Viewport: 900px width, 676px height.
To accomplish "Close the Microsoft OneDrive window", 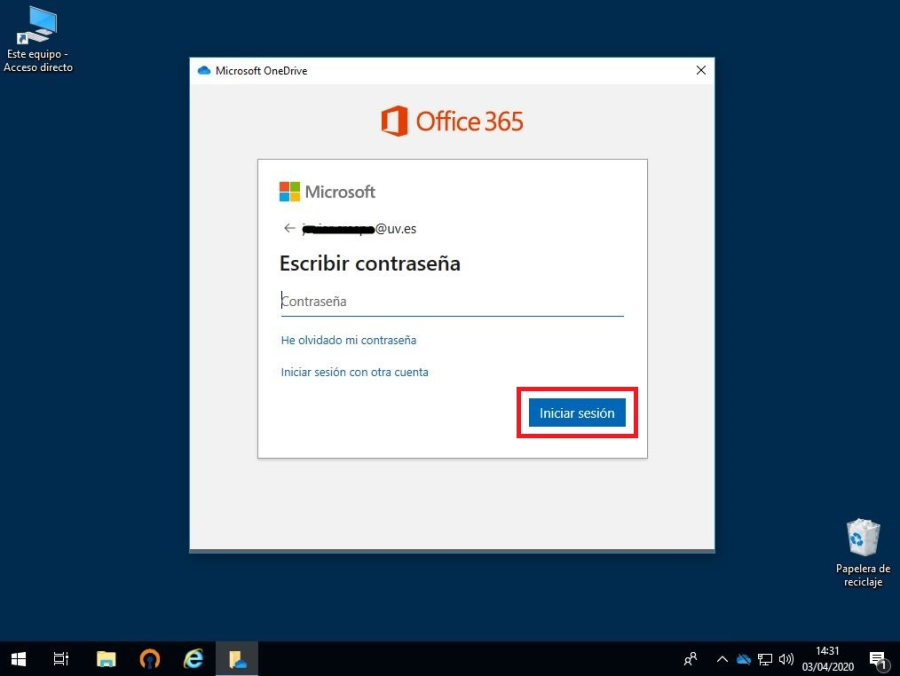I will (701, 70).
